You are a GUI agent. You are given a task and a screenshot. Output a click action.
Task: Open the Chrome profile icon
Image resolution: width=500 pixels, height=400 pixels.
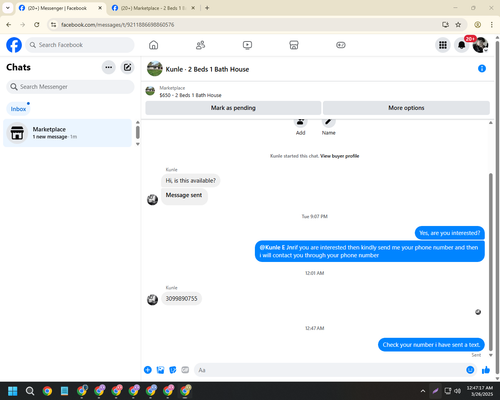(477, 25)
